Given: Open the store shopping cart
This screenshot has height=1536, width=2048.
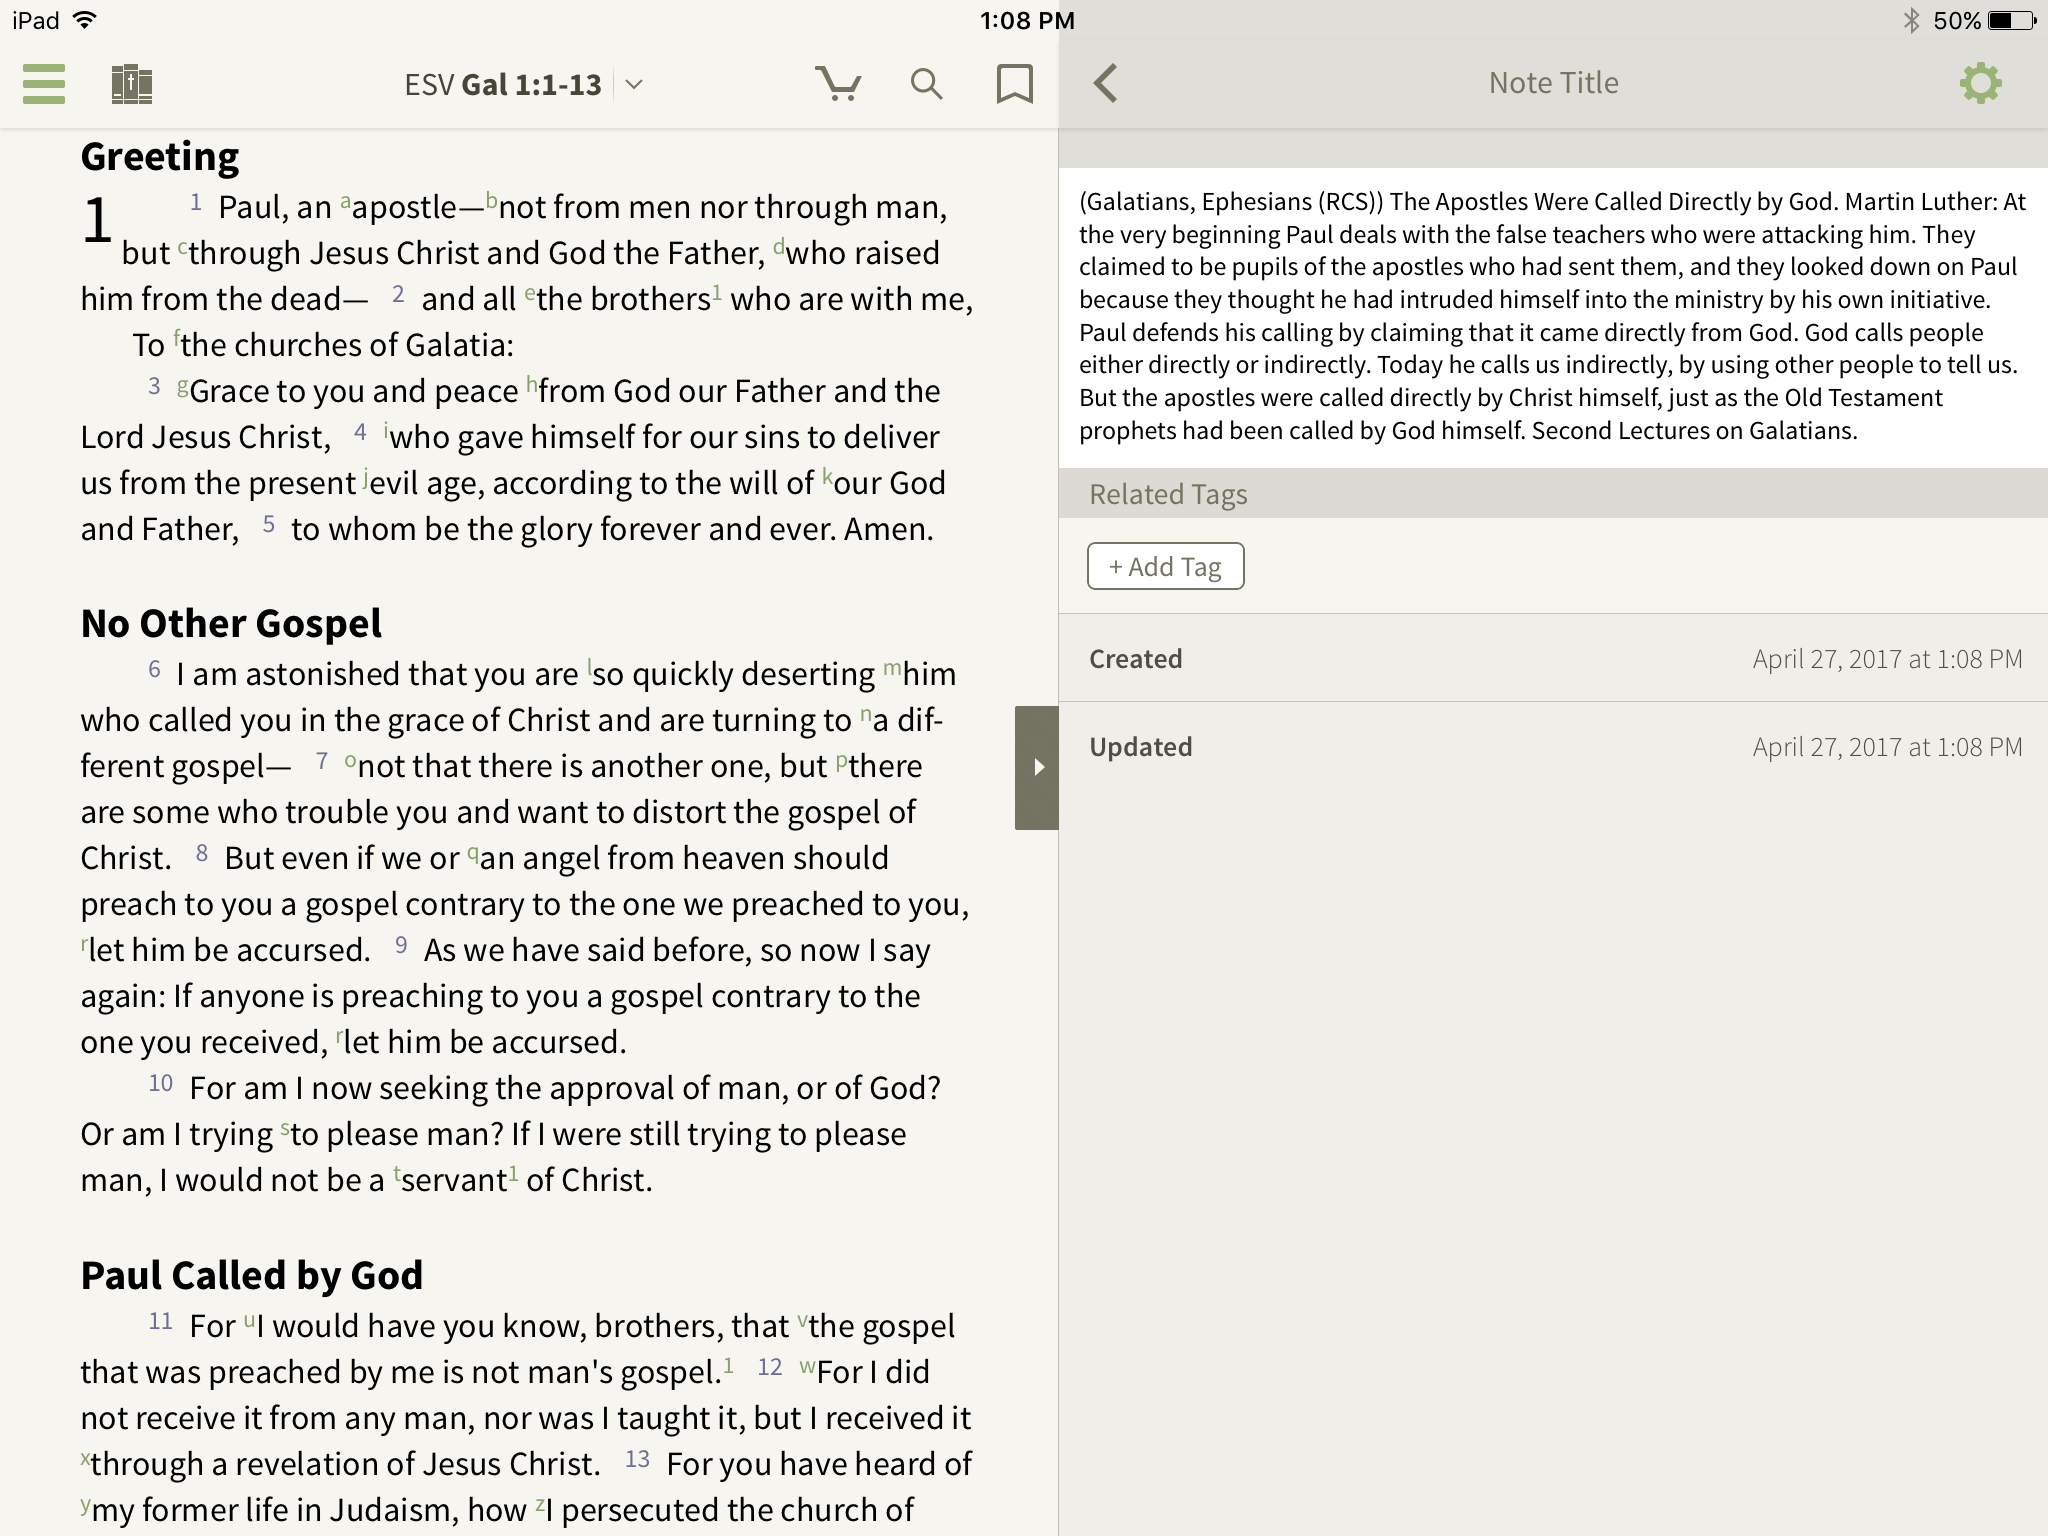Looking at the screenshot, I should point(838,84).
